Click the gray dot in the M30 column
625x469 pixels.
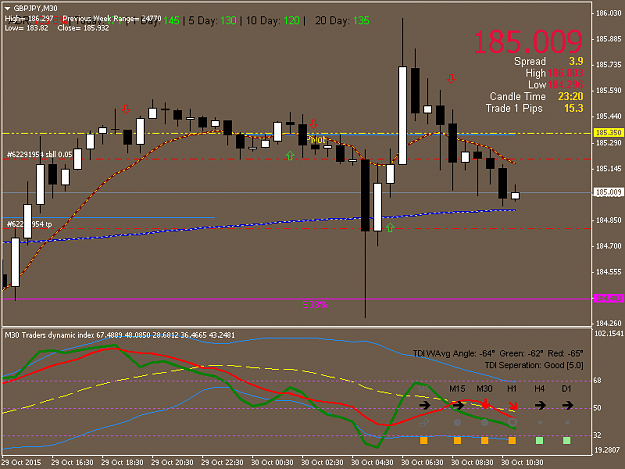point(485,422)
